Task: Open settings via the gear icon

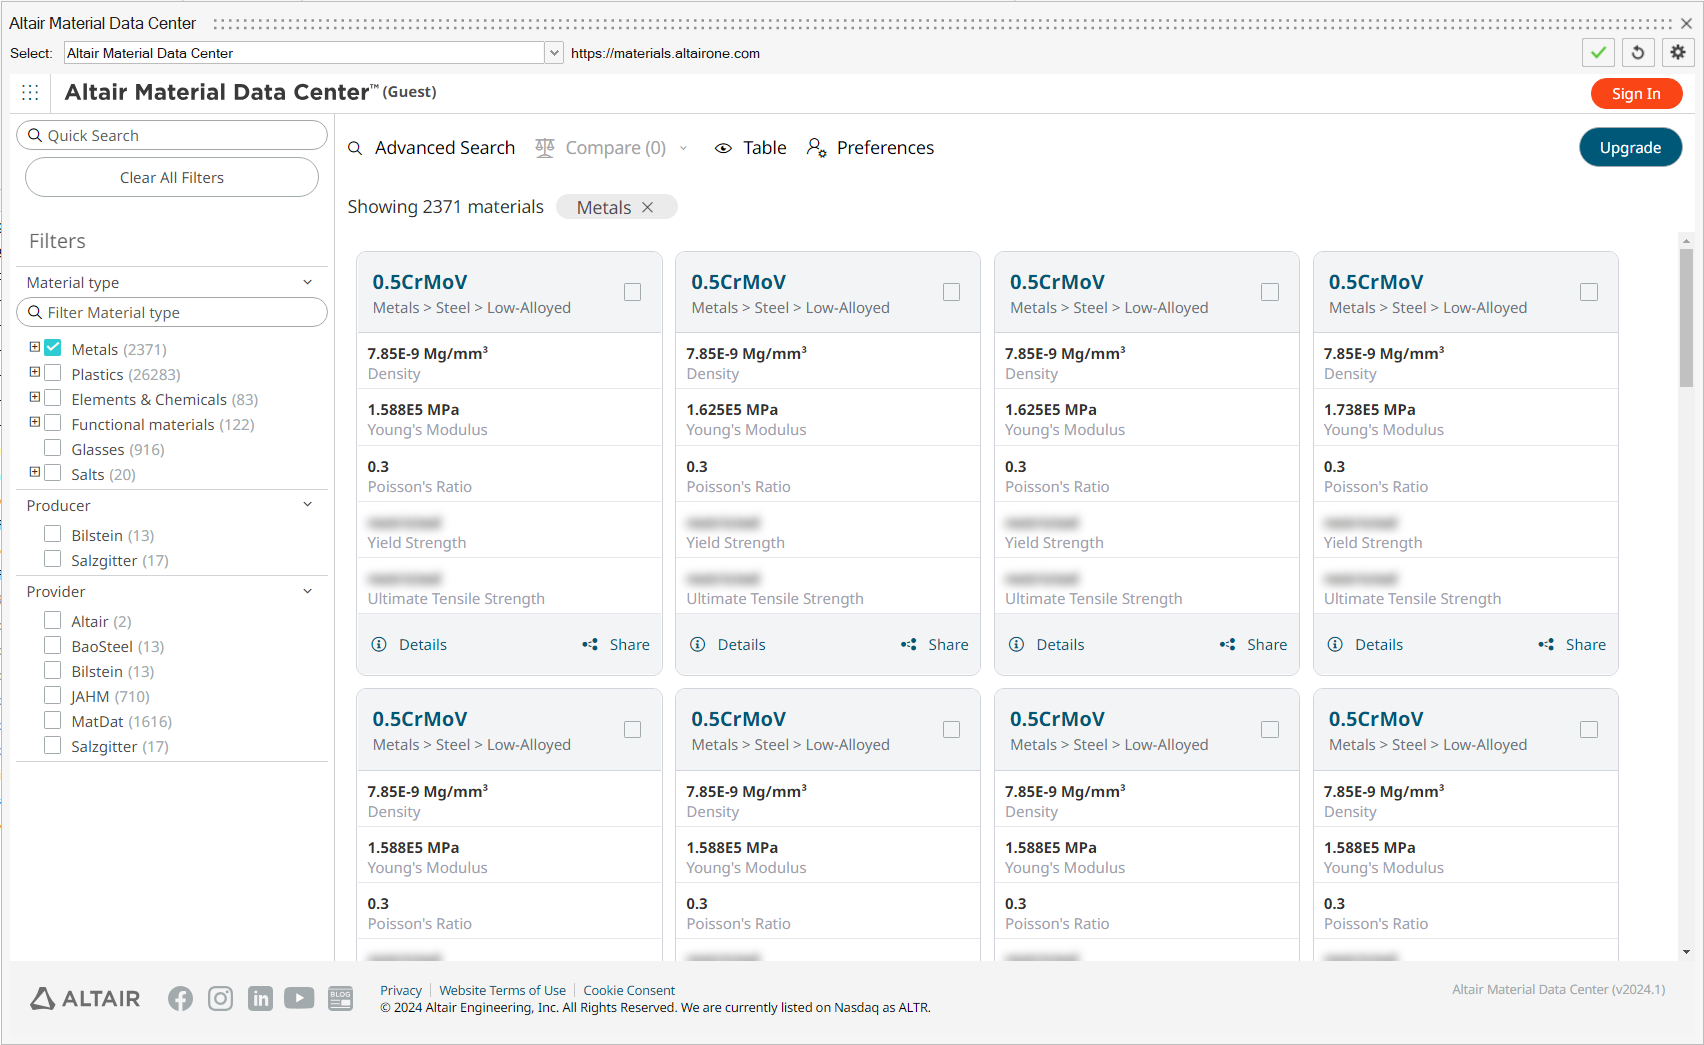Action: [x=1678, y=53]
